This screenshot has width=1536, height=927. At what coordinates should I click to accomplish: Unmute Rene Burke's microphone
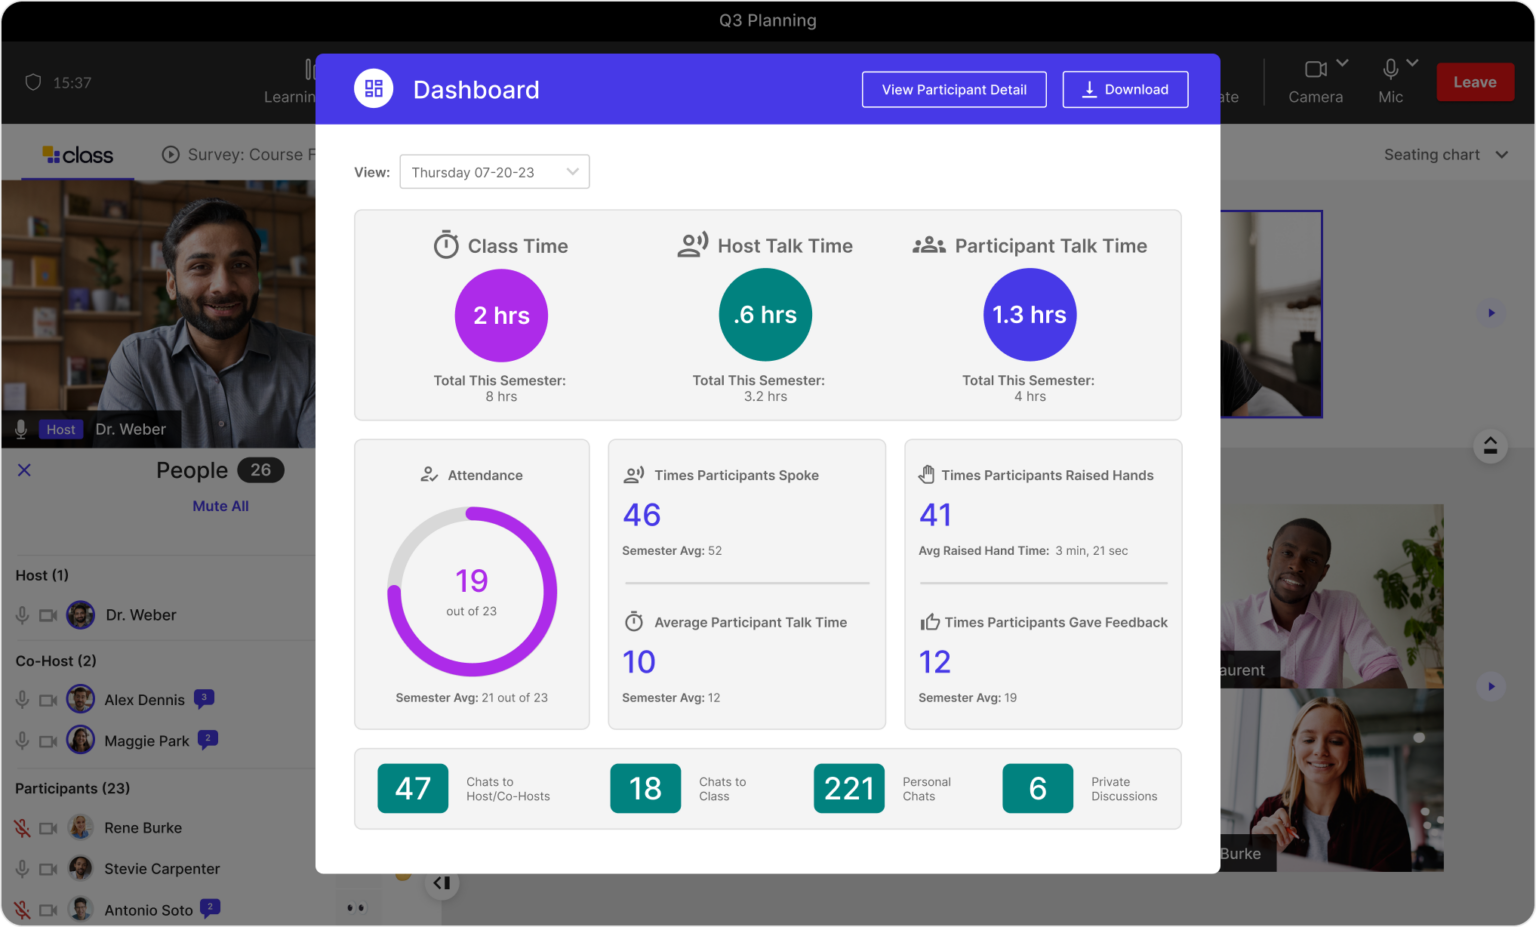pos(22,828)
